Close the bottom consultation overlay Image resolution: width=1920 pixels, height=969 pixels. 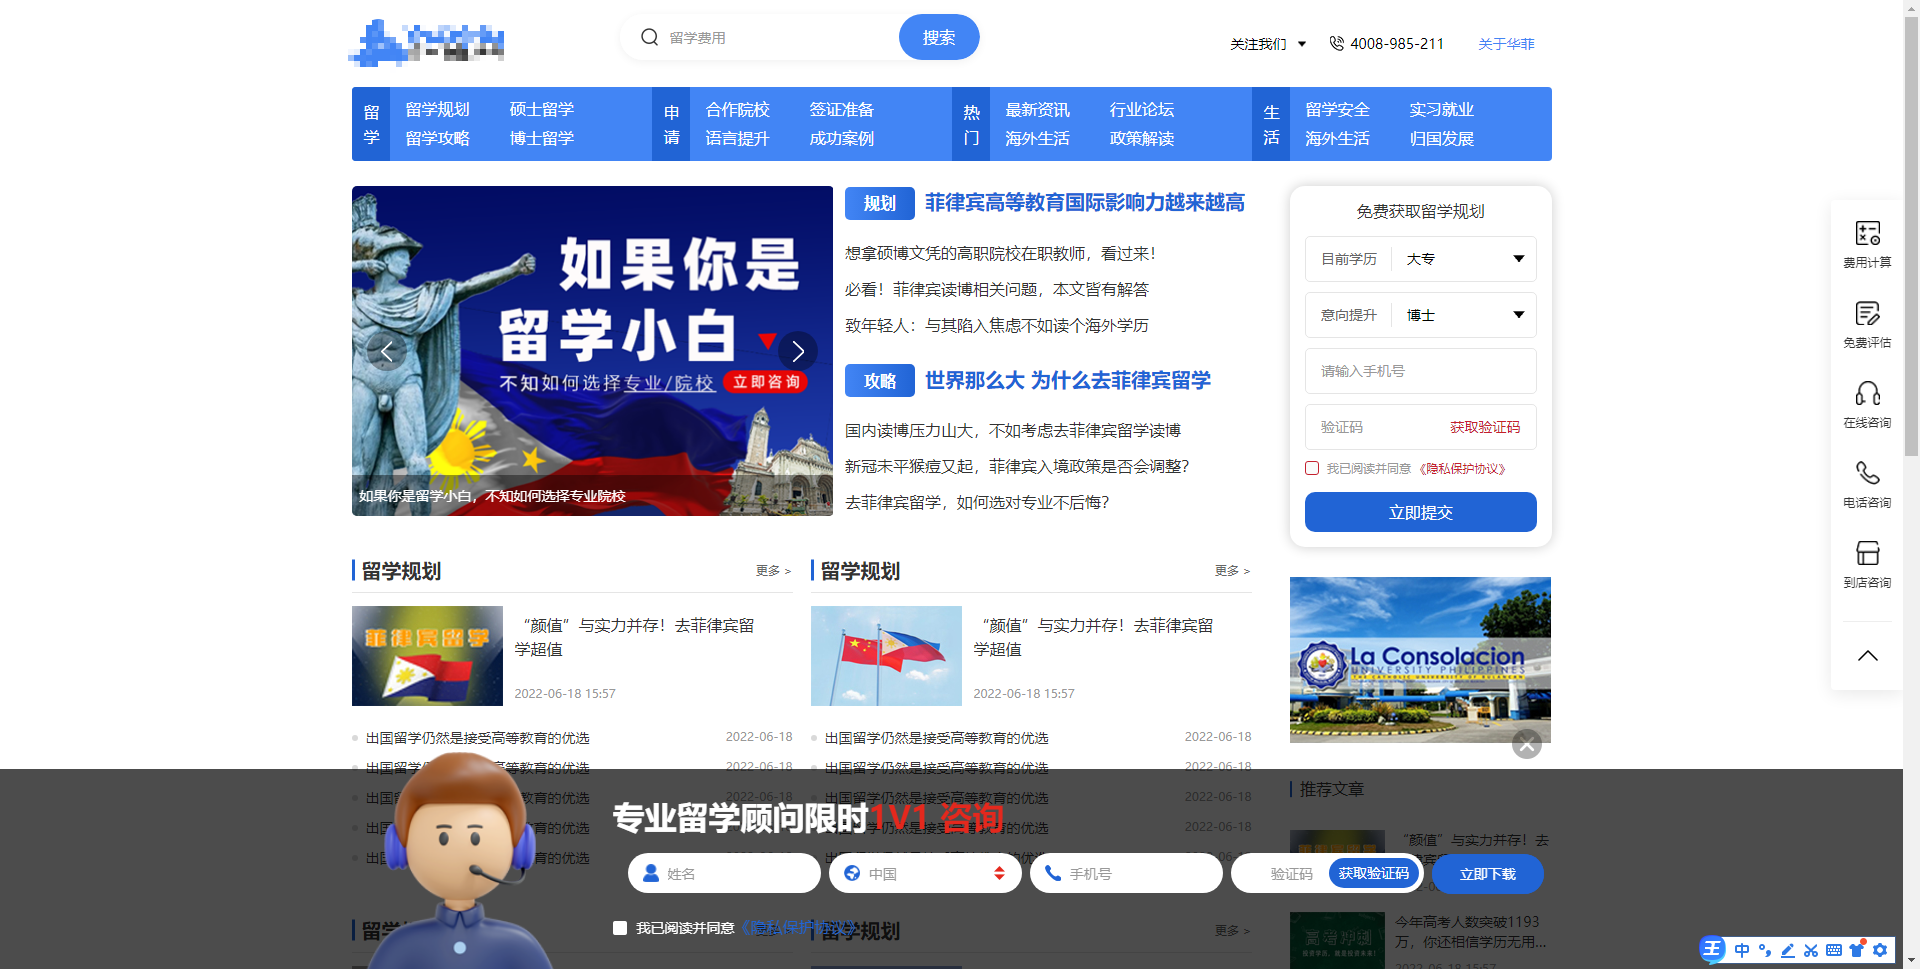(1526, 744)
